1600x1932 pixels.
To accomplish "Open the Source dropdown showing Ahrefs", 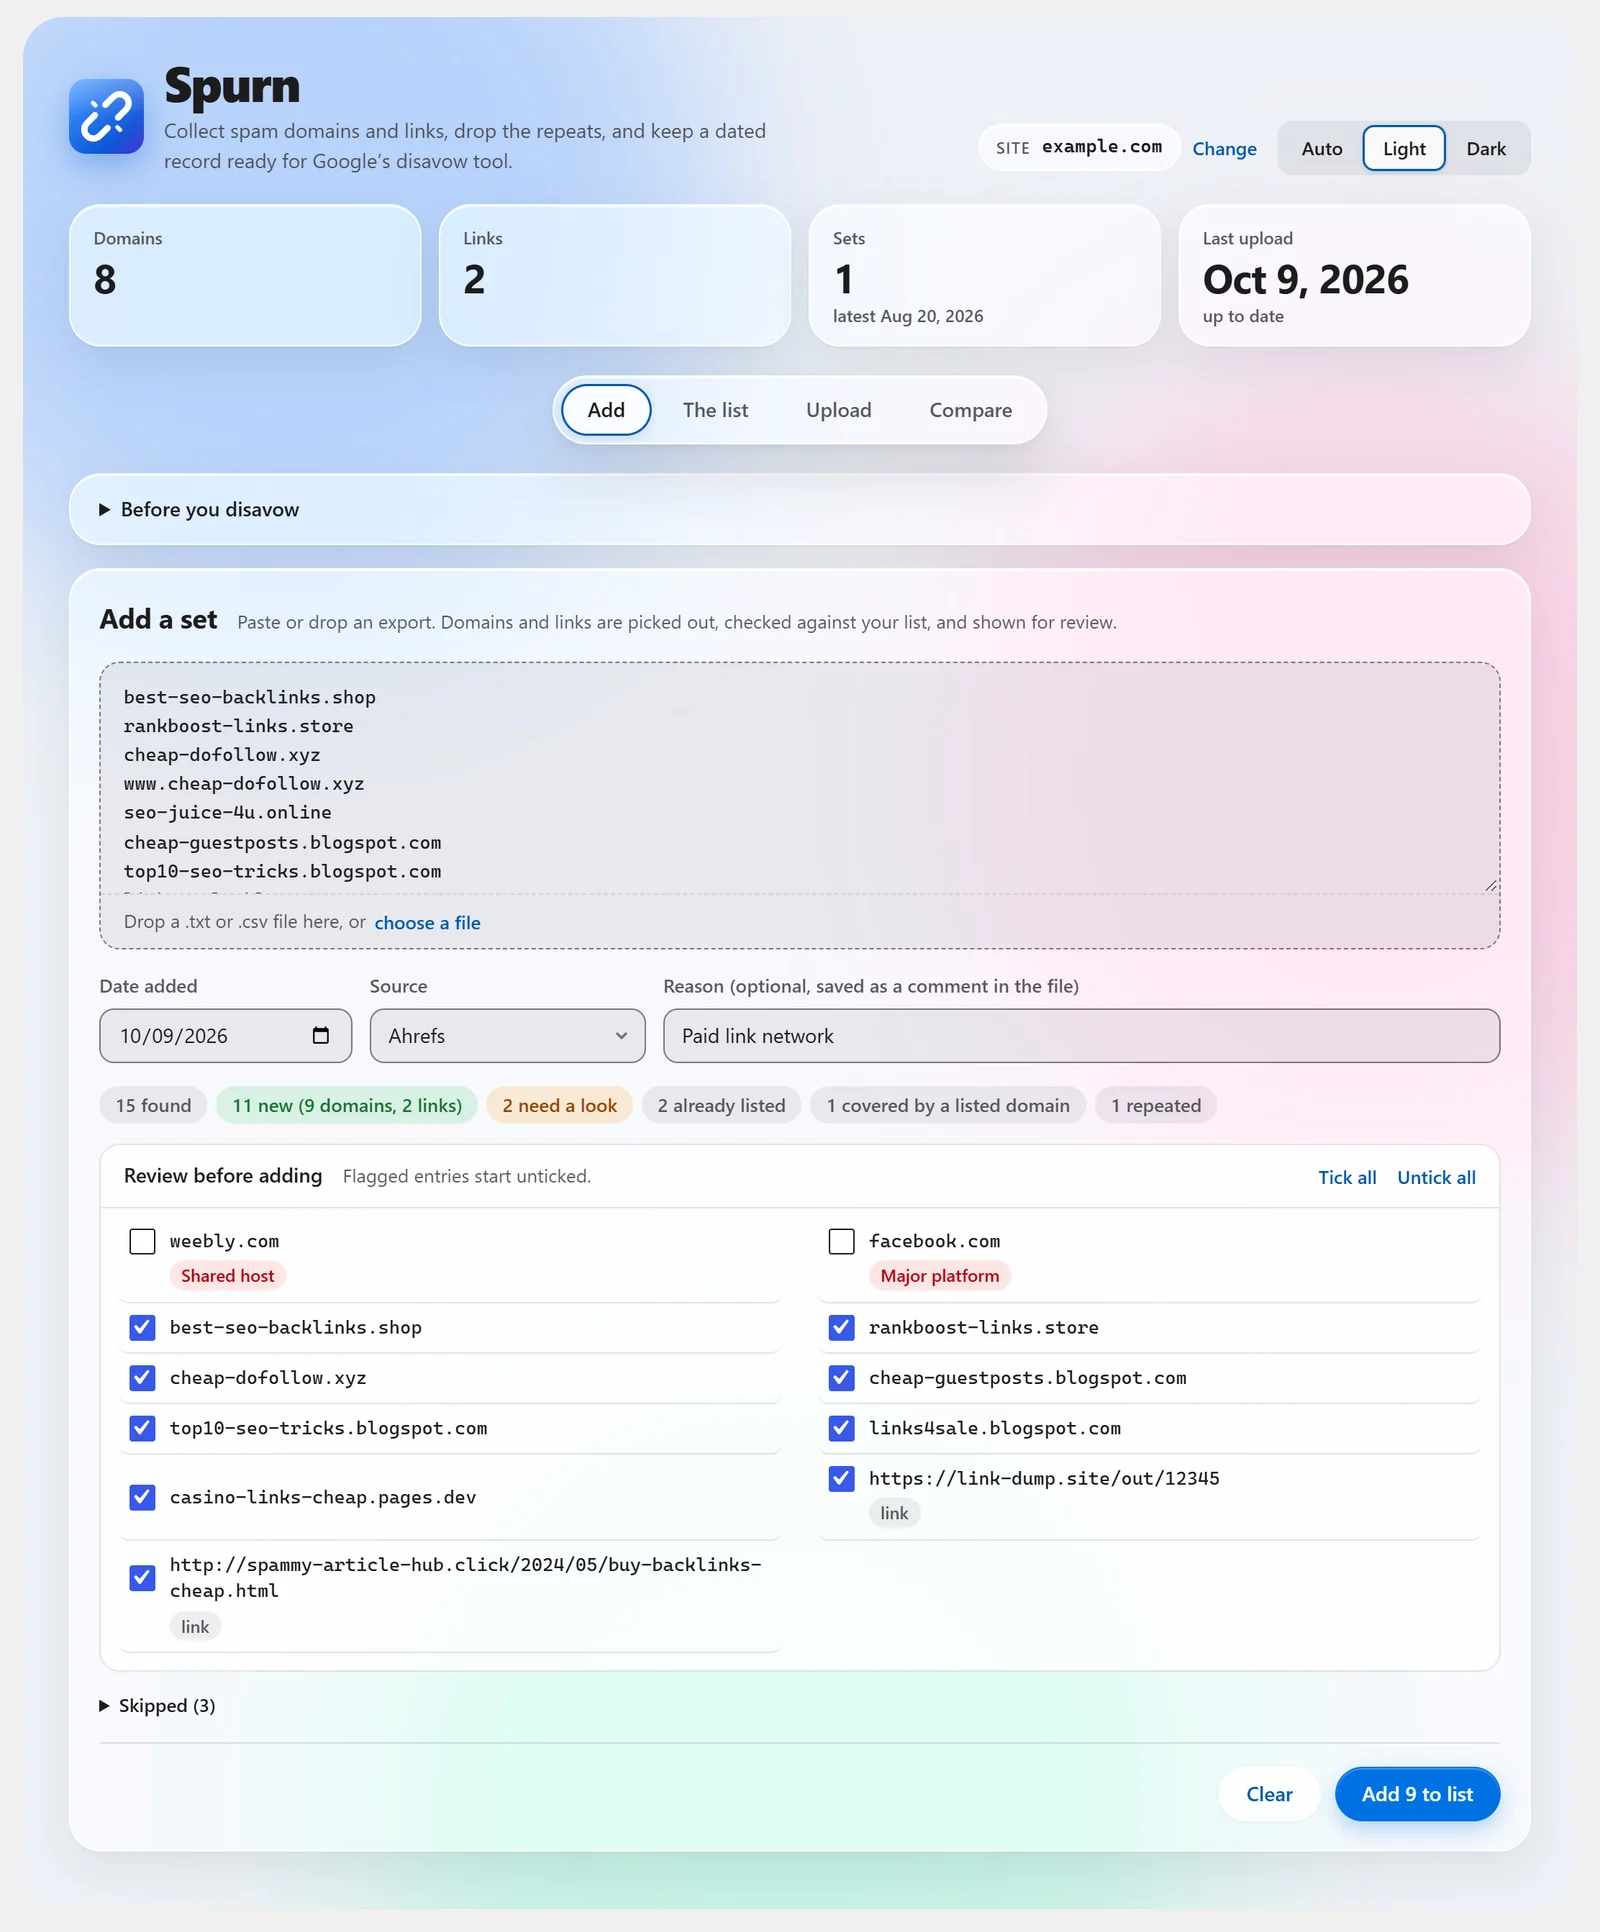I will tap(507, 1035).
